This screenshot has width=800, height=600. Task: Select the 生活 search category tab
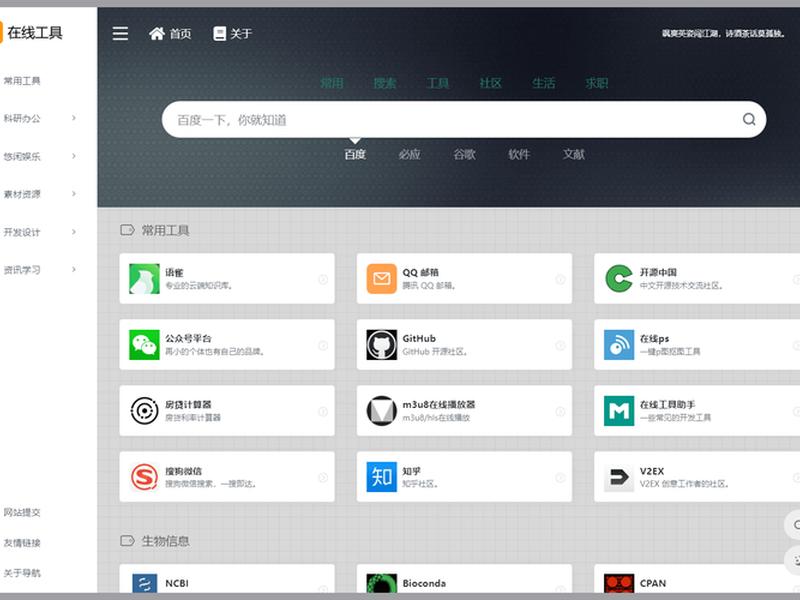tap(543, 83)
